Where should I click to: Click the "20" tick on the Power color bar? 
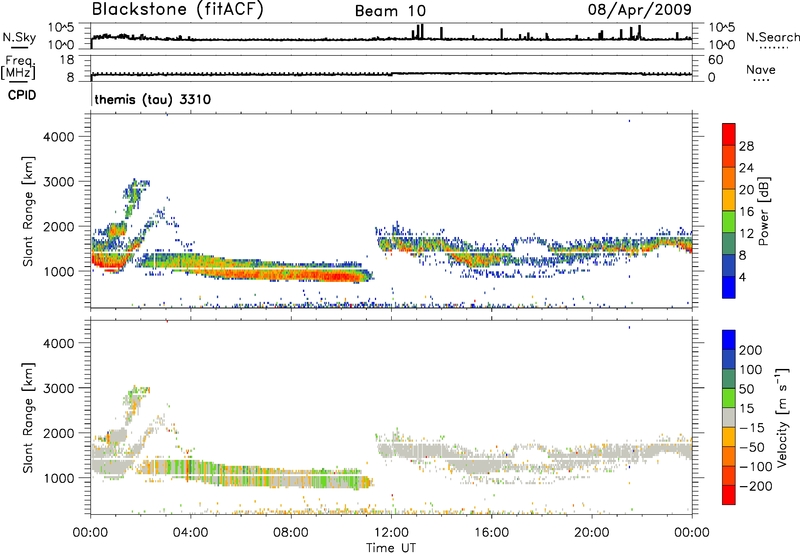(746, 190)
